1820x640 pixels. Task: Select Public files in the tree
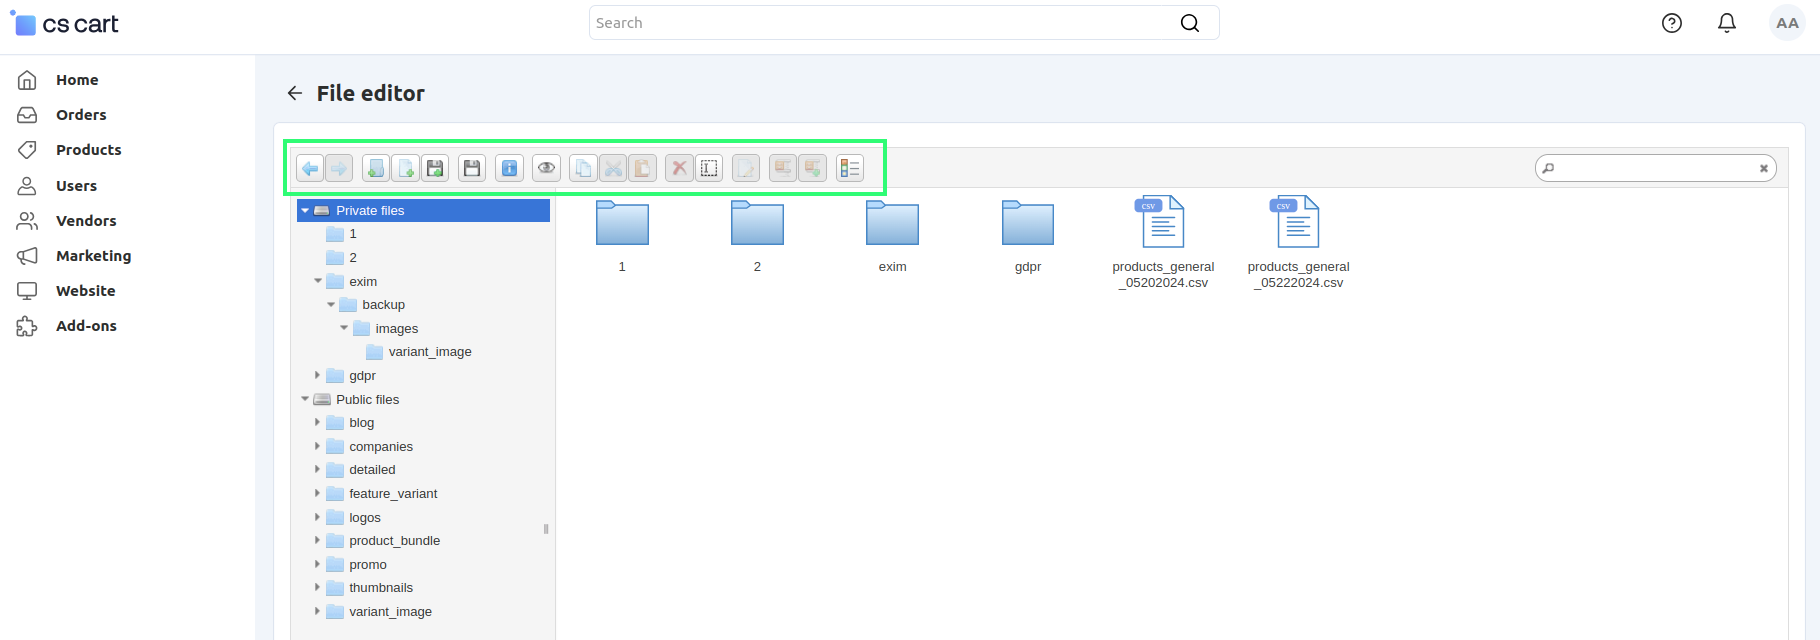click(367, 399)
